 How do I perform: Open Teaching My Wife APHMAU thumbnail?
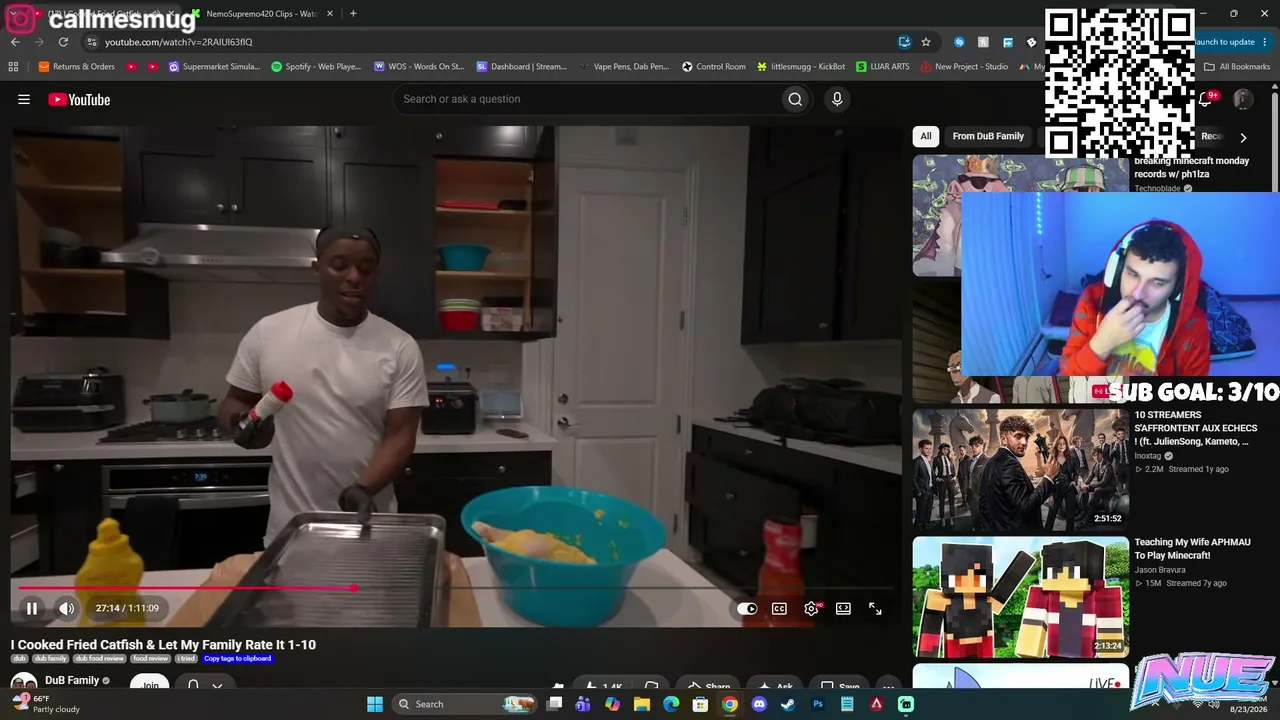click(1020, 597)
